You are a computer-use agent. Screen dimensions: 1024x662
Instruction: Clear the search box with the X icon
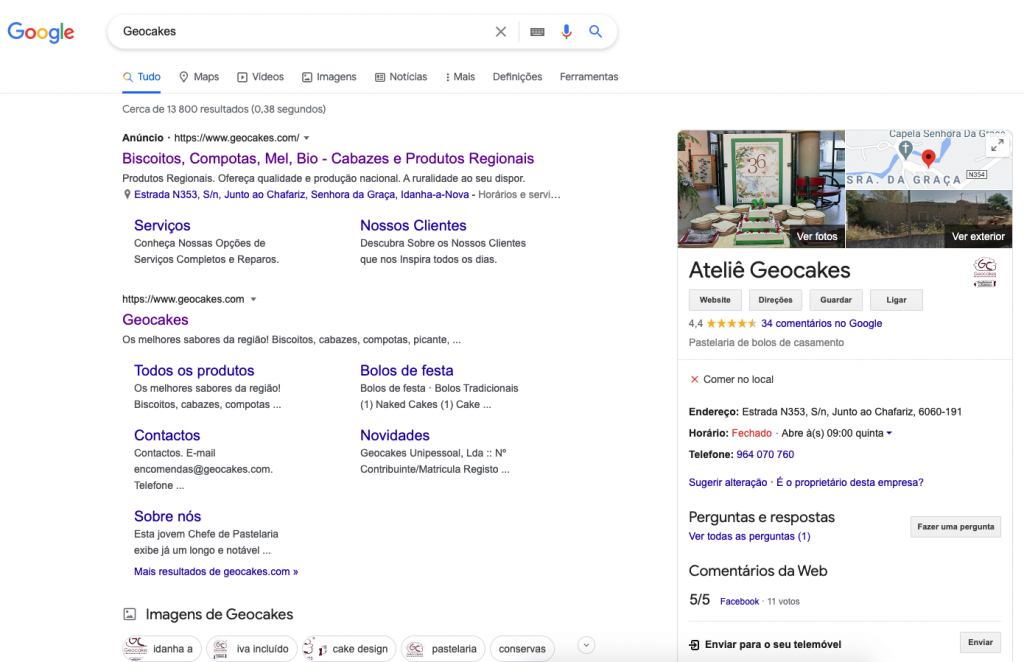click(x=501, y=31)
